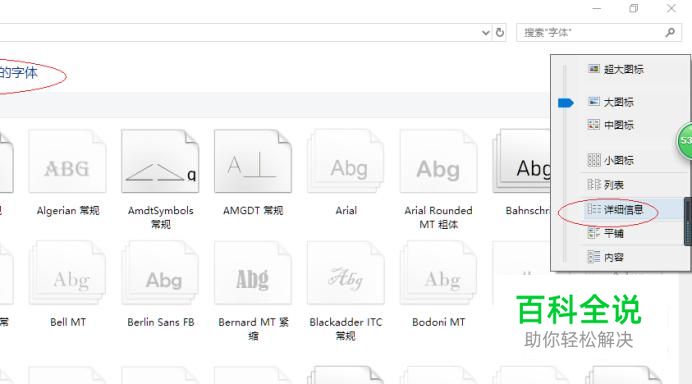
Task: Select the Blackadder ITC 常规 font icon
Action: click(x=346, y=273)
